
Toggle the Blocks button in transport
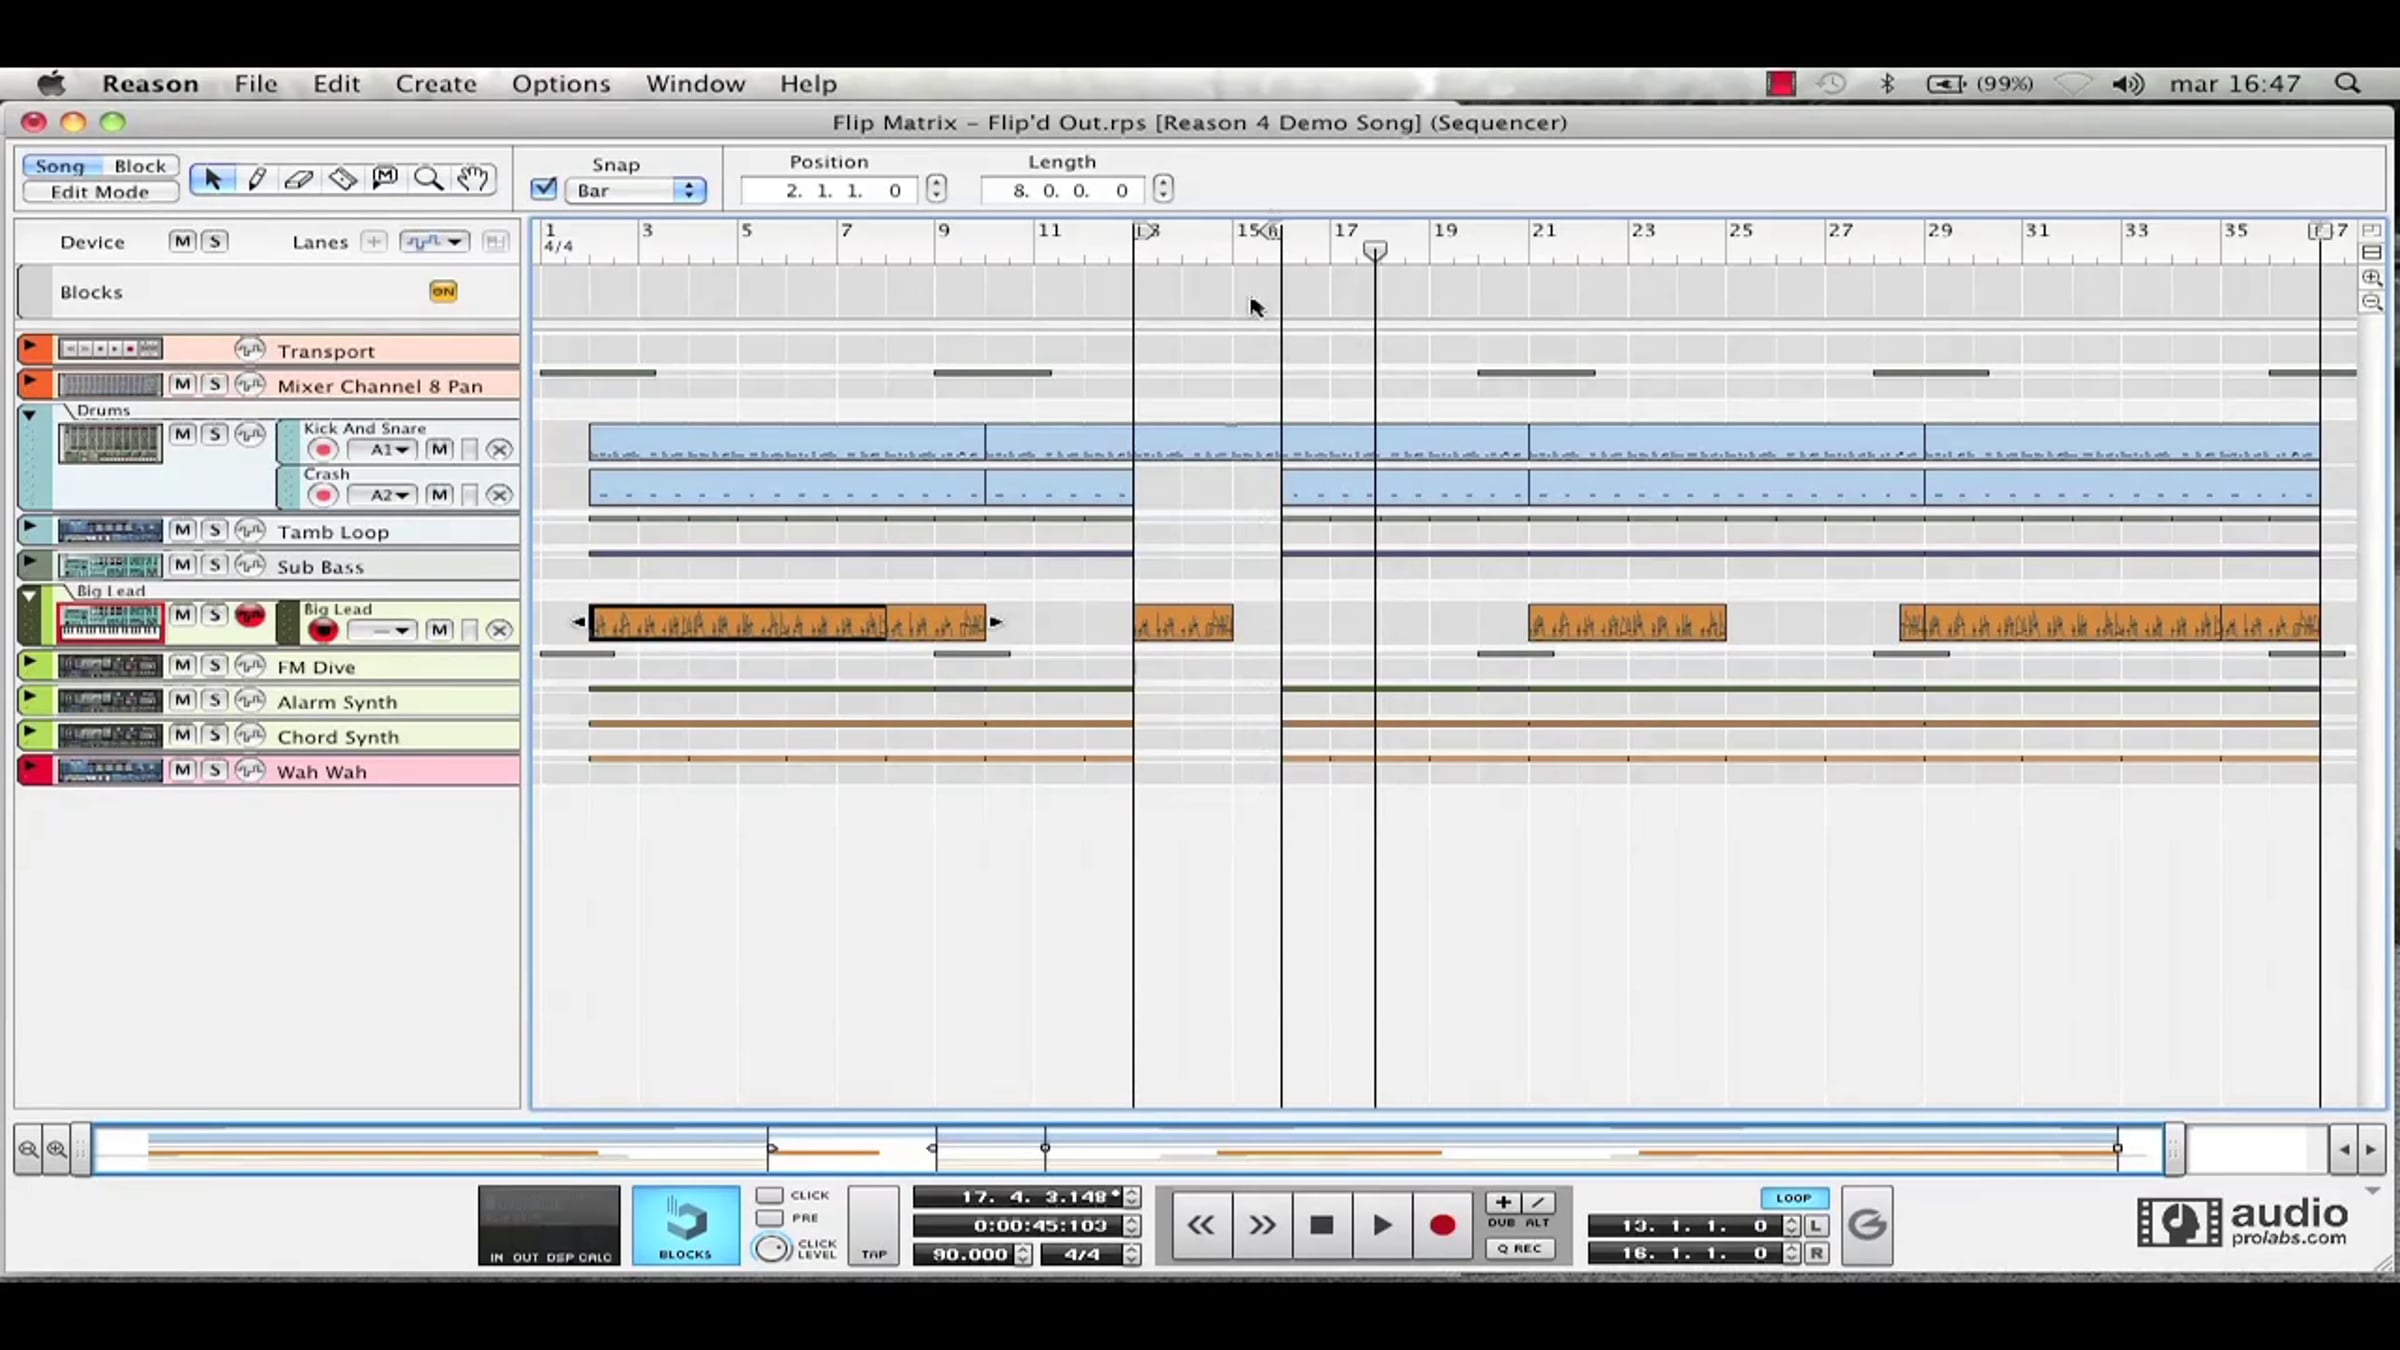pos(686,1225)
